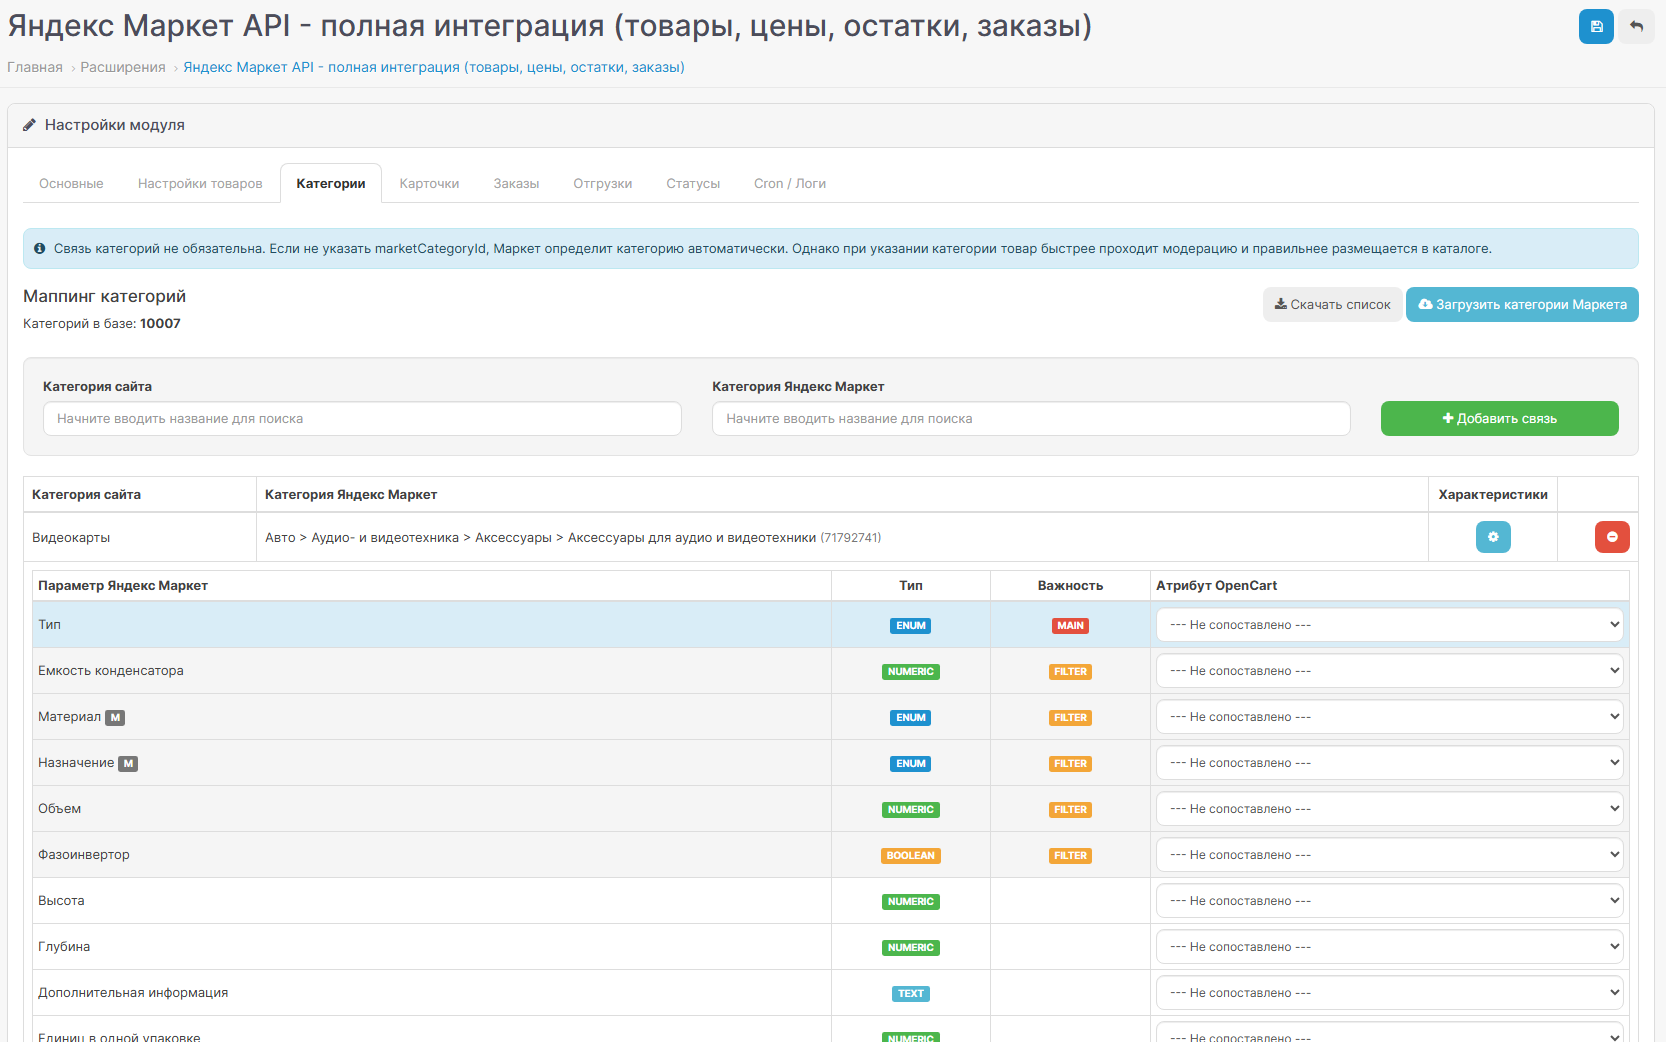Open attribute dropdown for Высота
The image size is (1666, 1042).
point(1390,901)
